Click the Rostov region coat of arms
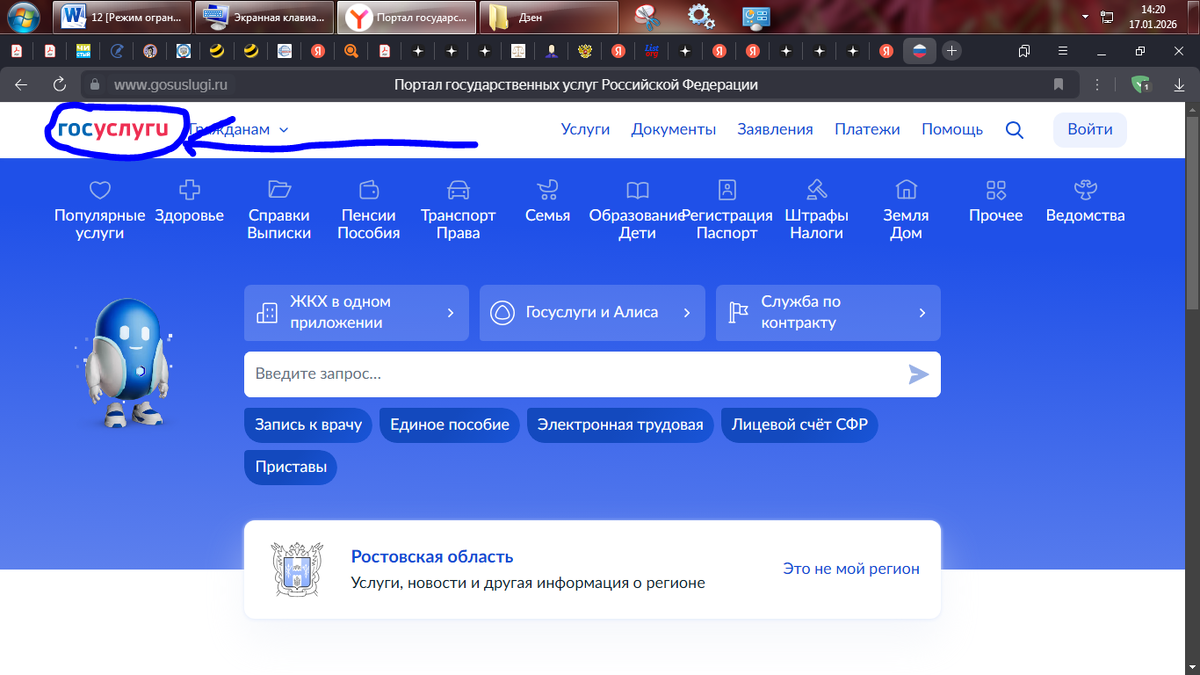 pos(297,569)
